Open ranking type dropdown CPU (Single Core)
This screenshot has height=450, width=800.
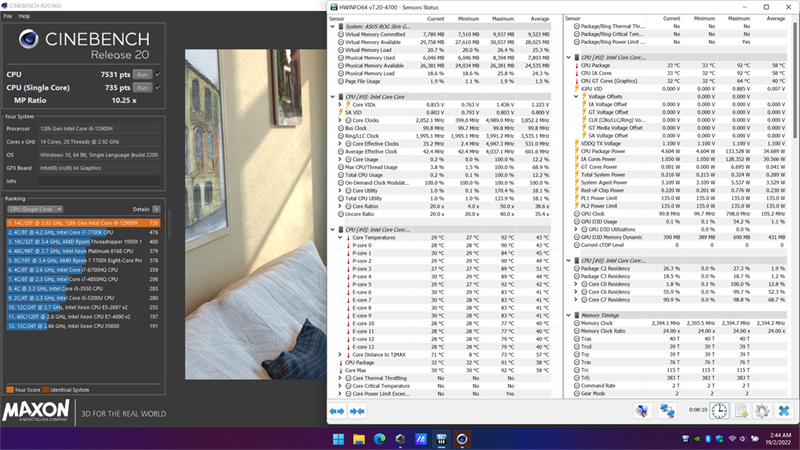click(x=35, y=209)
